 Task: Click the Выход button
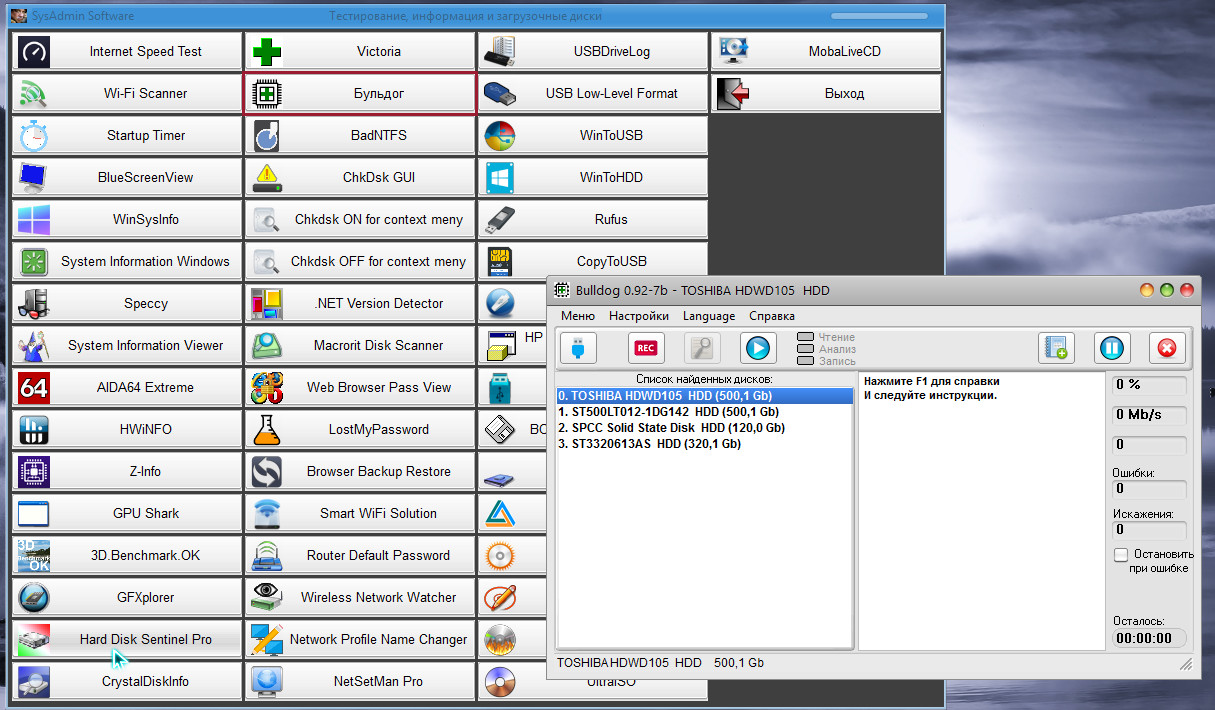[x=826, y=93]
